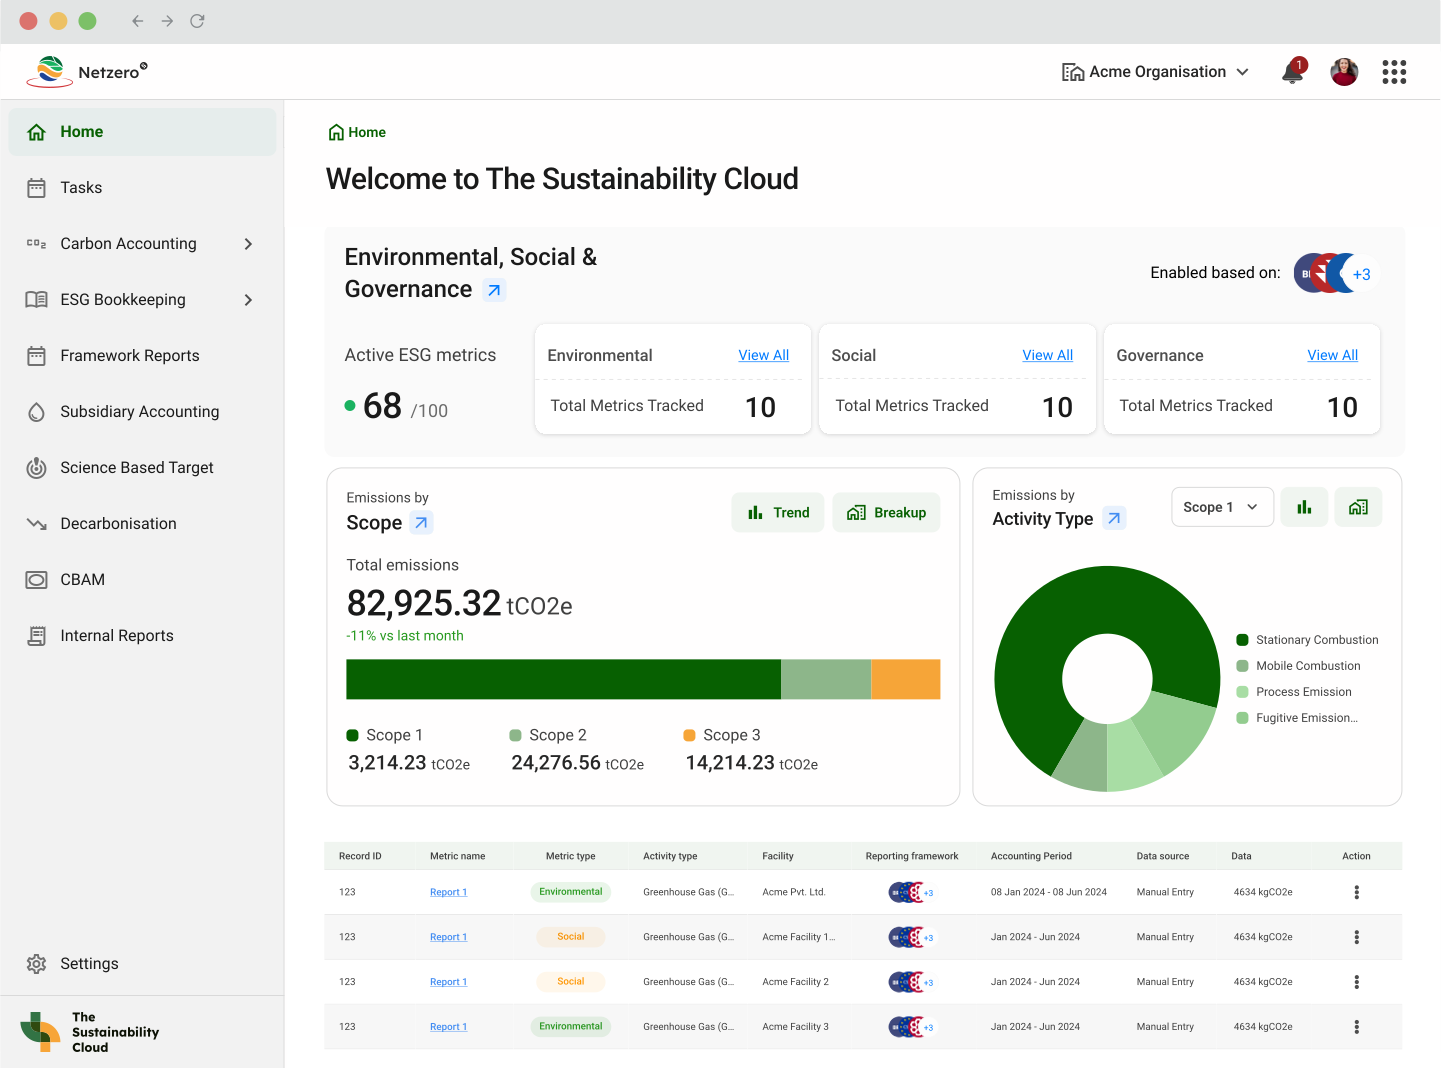Click the Environmental tag in first table row
Viewport: 1441px width, 1068px height.
pos(570,892)
